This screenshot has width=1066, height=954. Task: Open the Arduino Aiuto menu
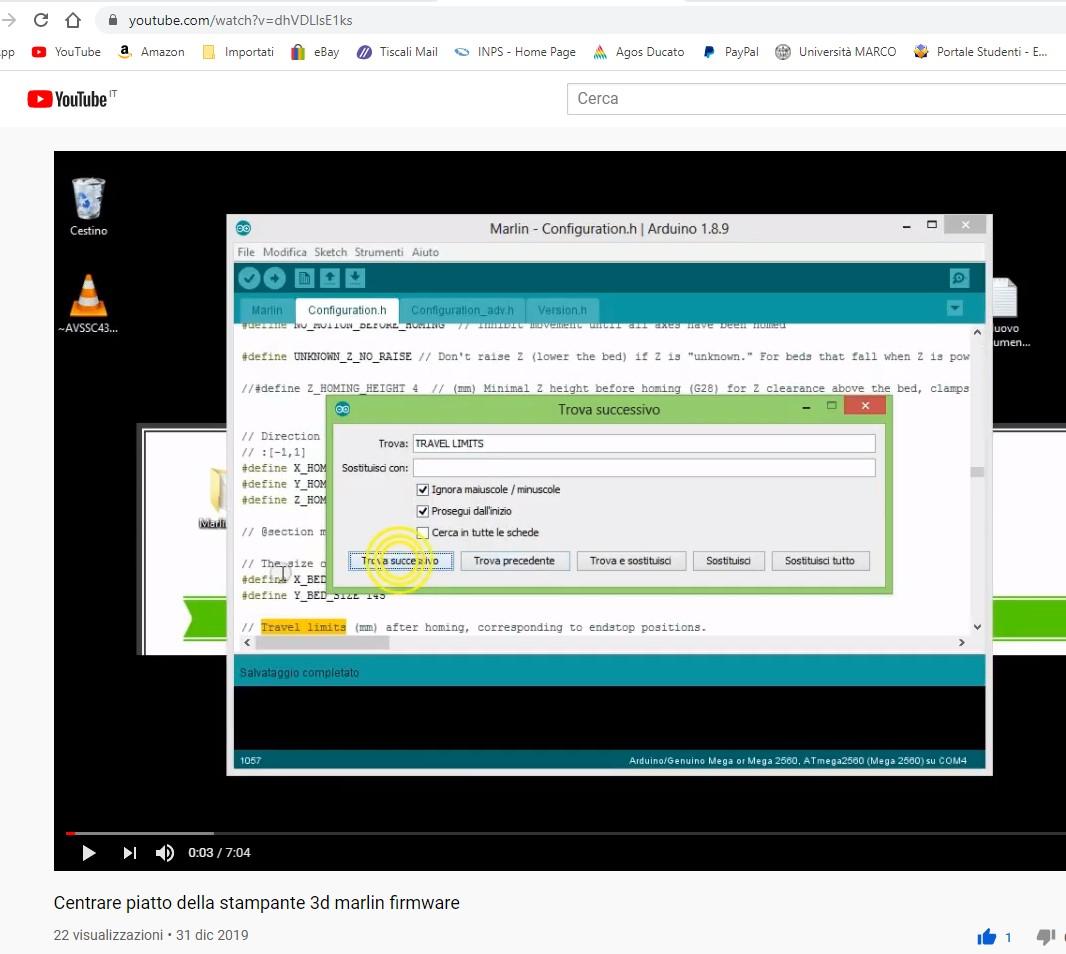425,252
